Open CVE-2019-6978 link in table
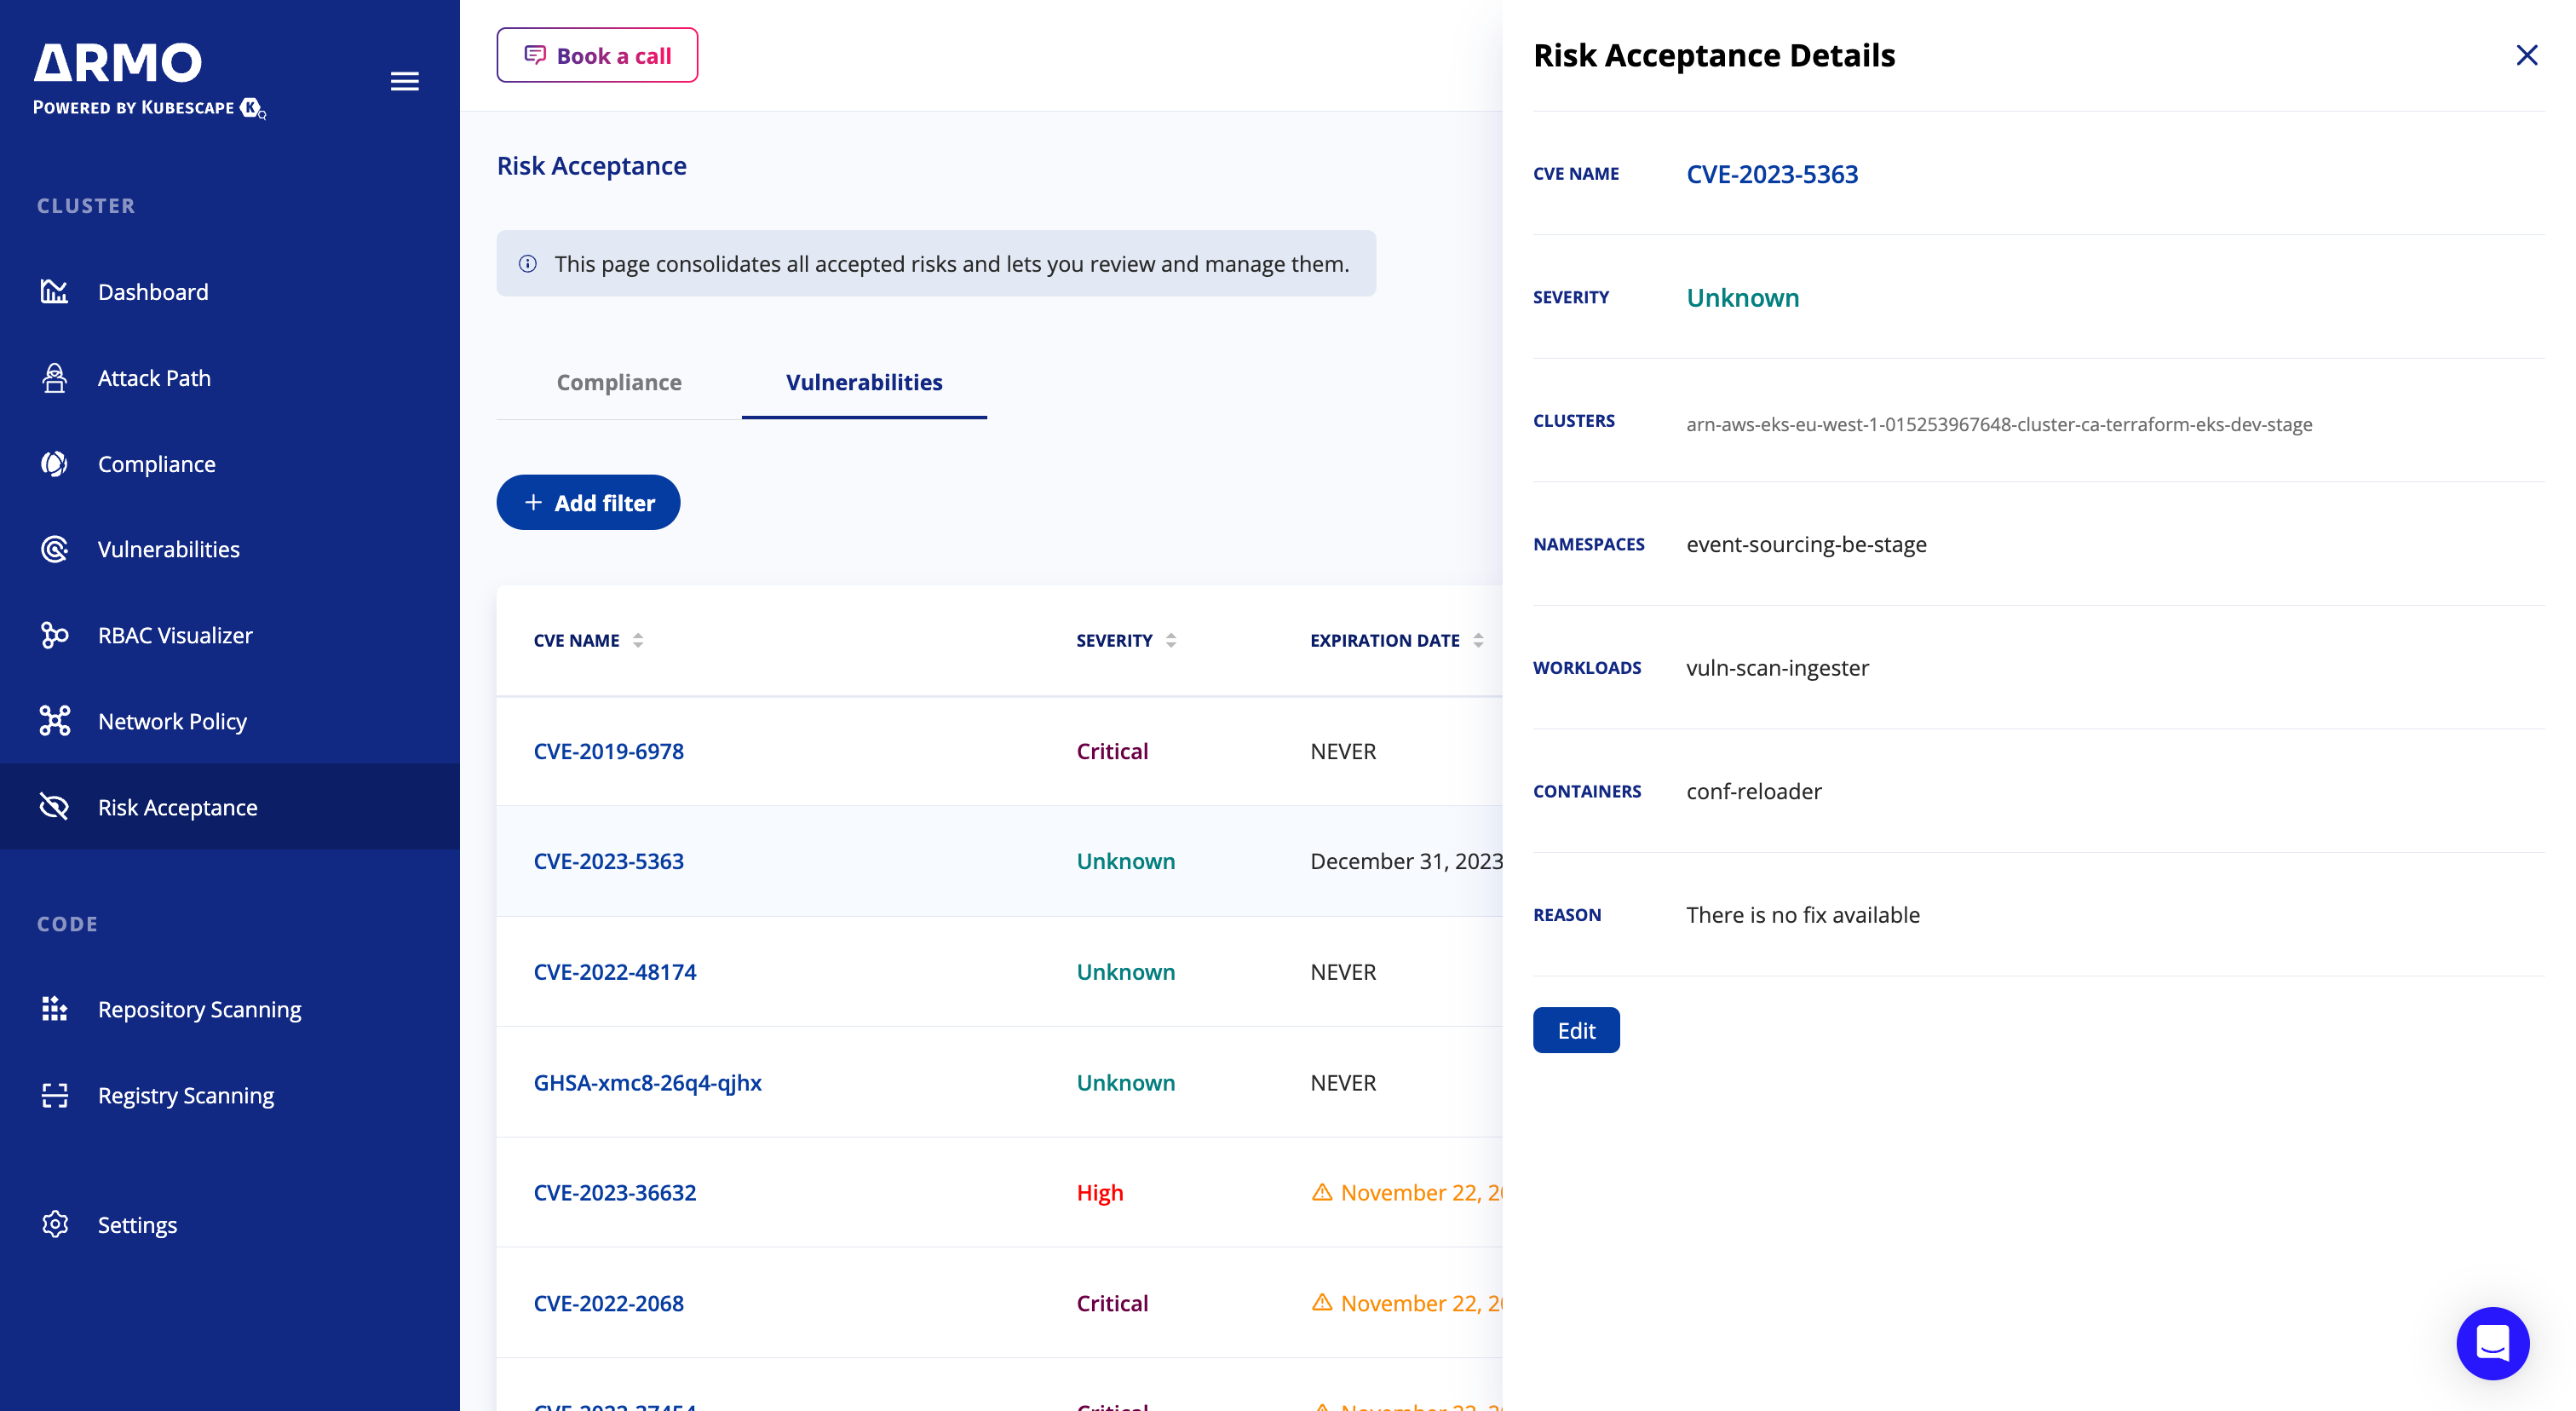 pyautogui.click(x=608, y=751)
